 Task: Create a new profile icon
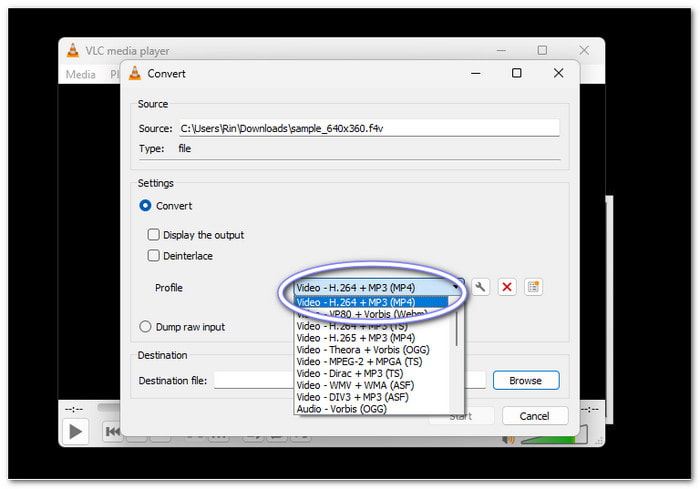[533, 287]
